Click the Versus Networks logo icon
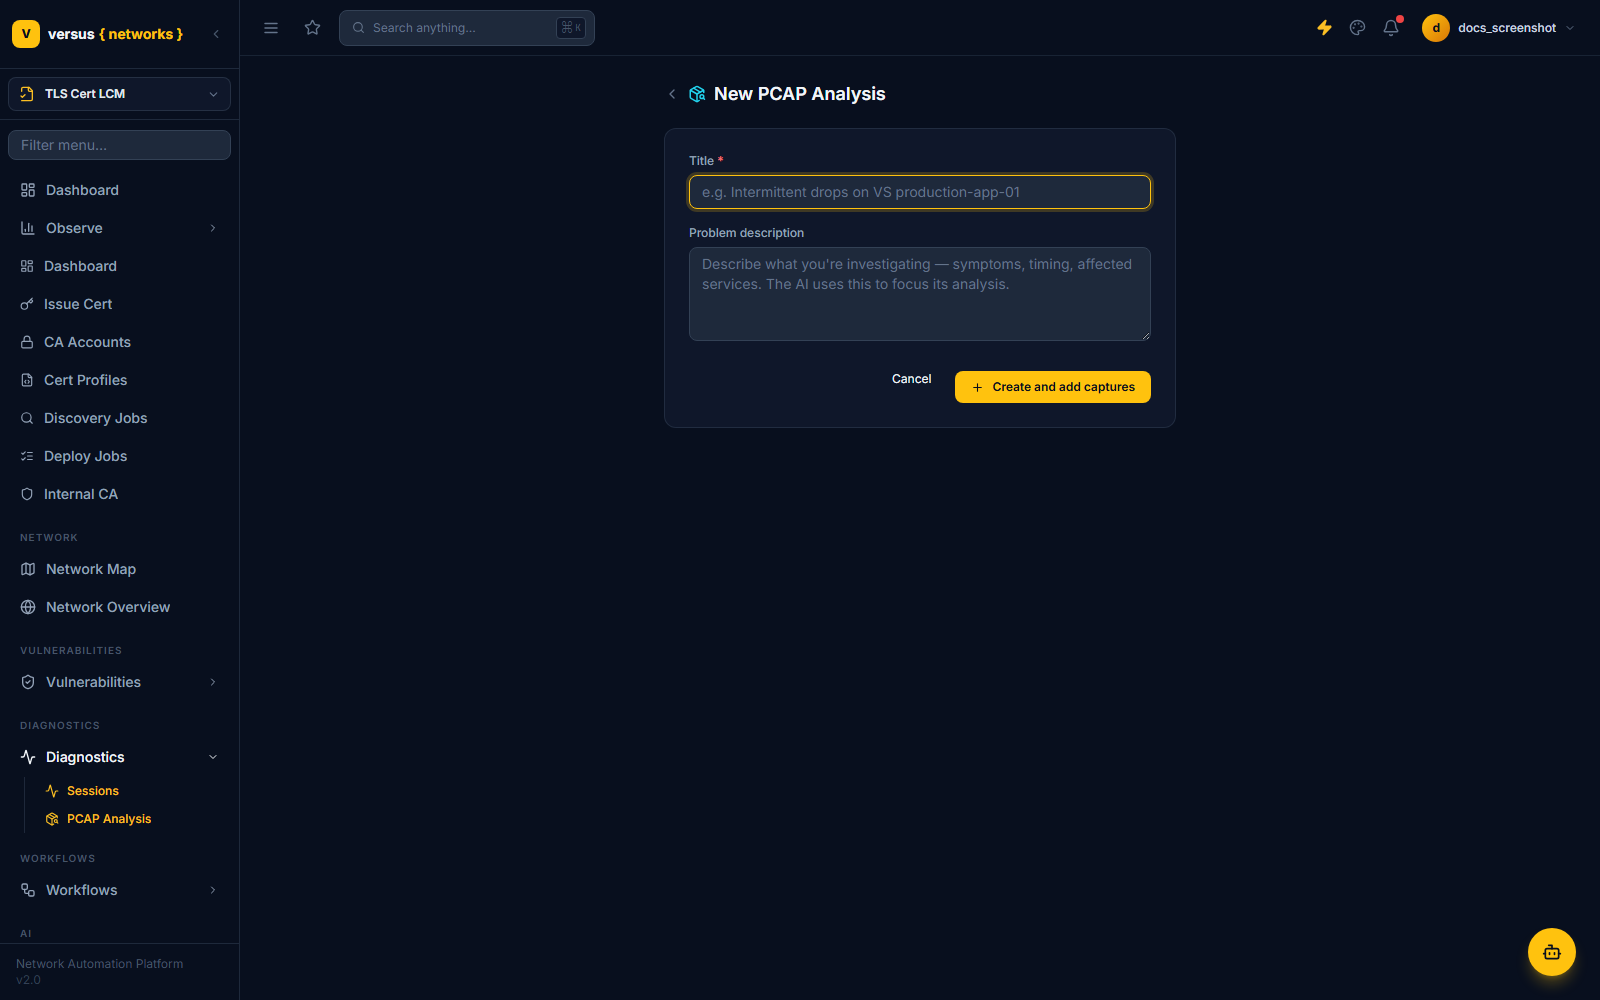 (26, 34)
